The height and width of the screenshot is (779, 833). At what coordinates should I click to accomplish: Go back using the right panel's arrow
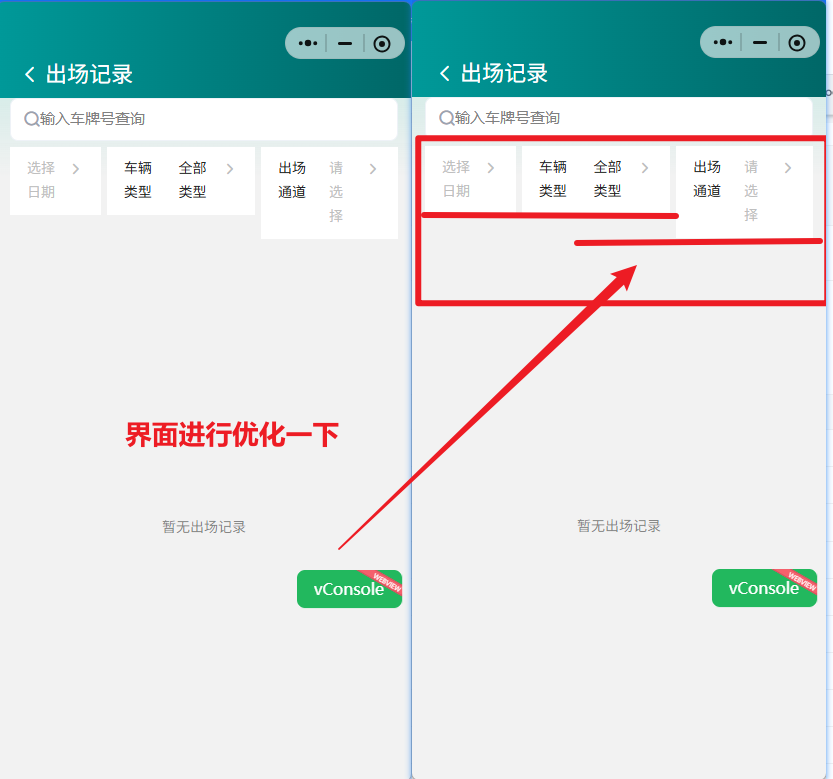point(445,74)
